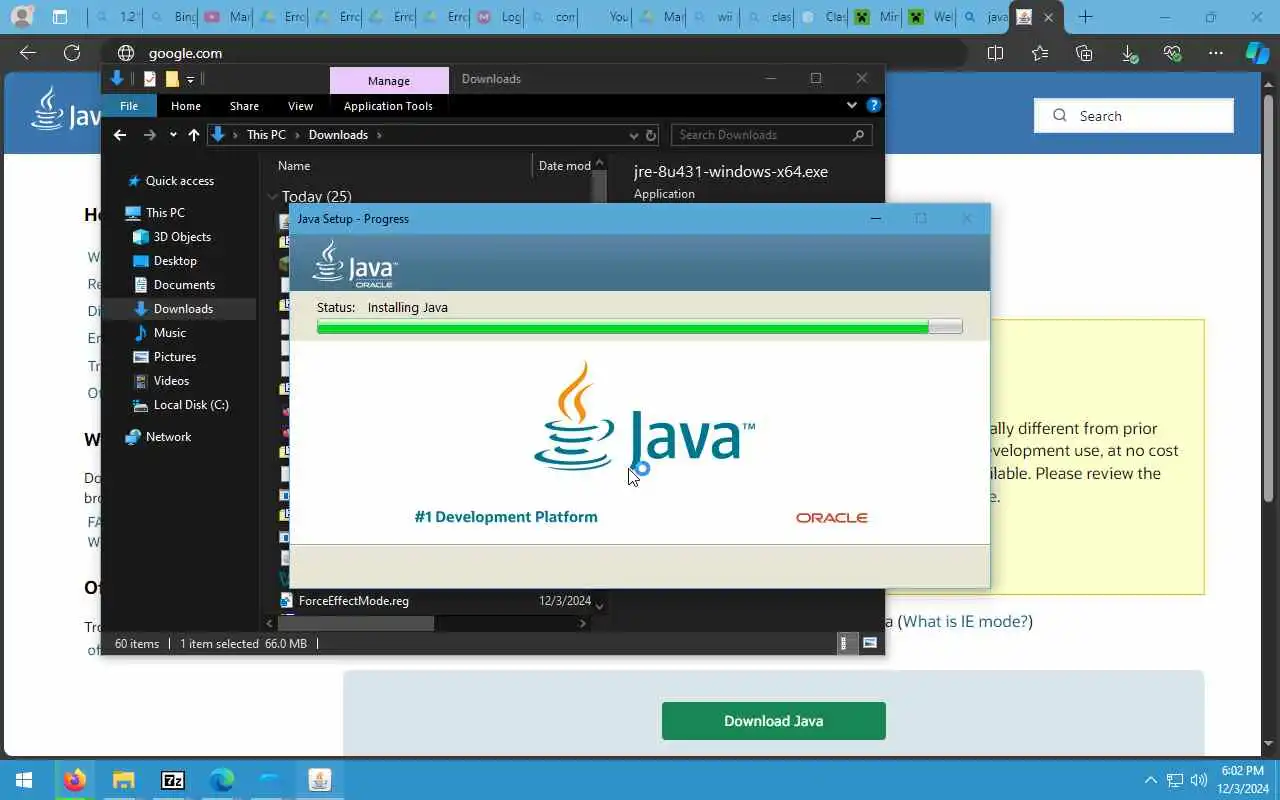
Task: Click New folder icon in Explorer title bar
Action: point(172,79)
